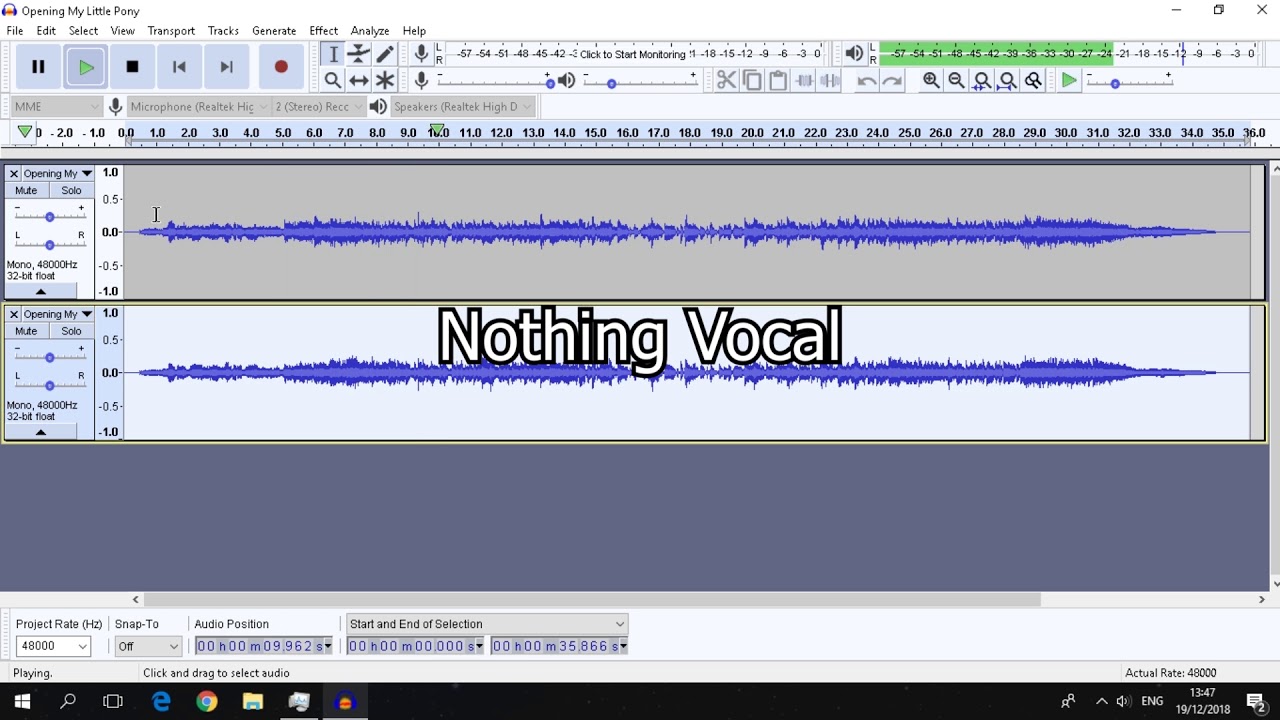Click the recording meter microphone icon
The height and width of the screenshot is (720, 1280).
(x=422, y=54)
